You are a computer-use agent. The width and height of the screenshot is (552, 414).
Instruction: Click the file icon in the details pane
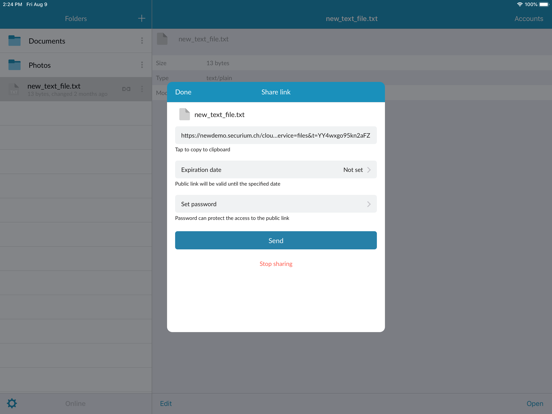tap(162, 39)
